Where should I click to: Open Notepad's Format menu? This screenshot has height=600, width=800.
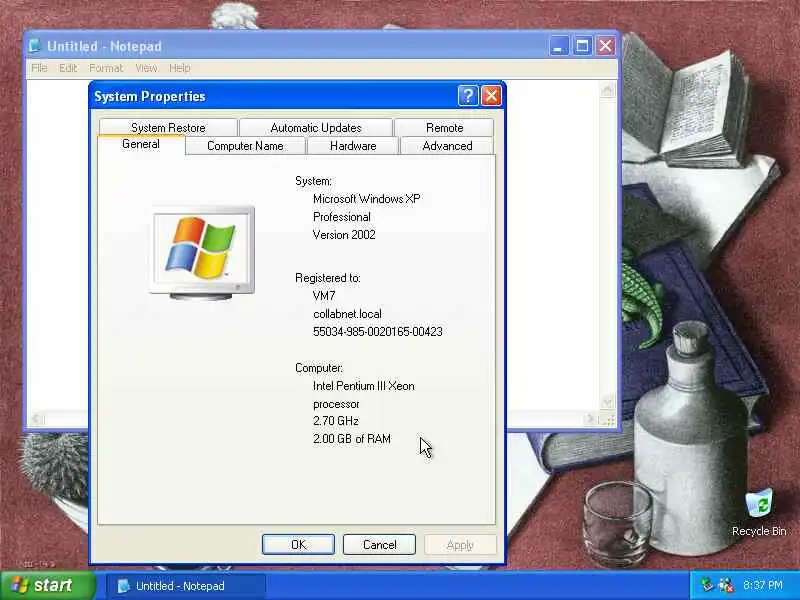(106, 68)
